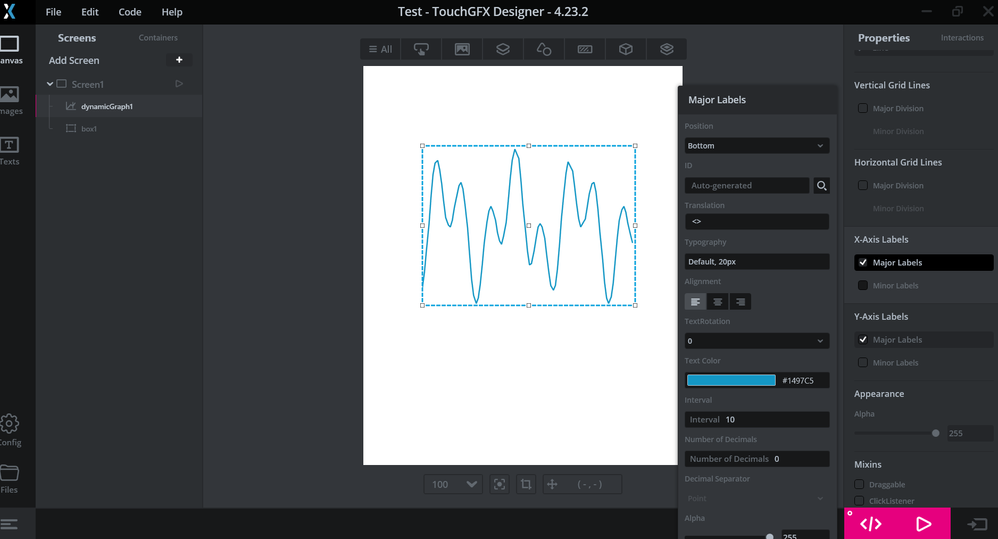Uncheck Y-Axis Major Labels
This screenshot has height=539, width=998.
coord(862,339)
